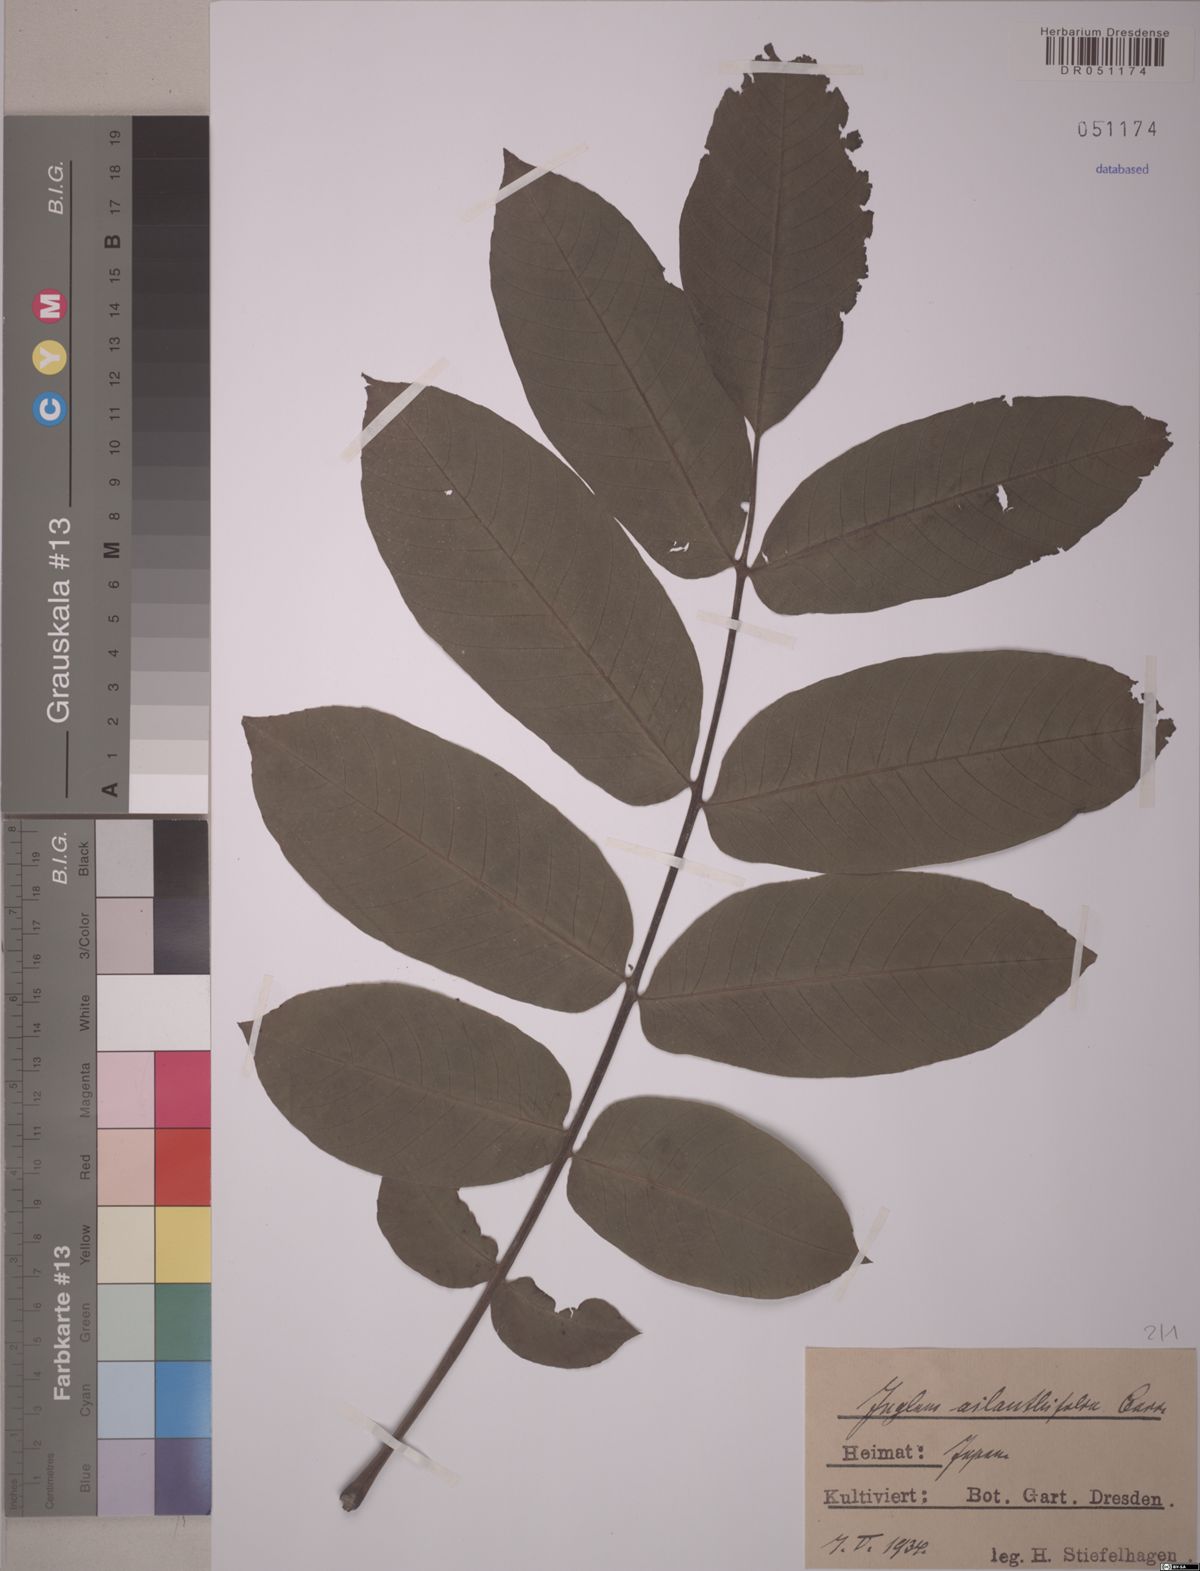Click the cyan C circle on Grauskala card
The height and width of the screenshot is (1571, 1200).
click(51, 407)
